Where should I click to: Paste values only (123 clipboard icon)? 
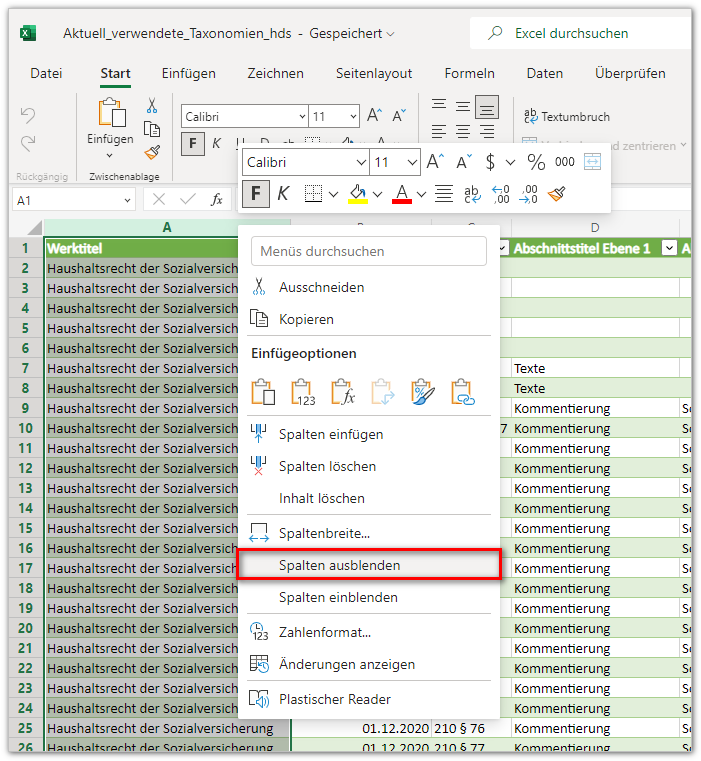pyautogui.click(x=301, y=392)
